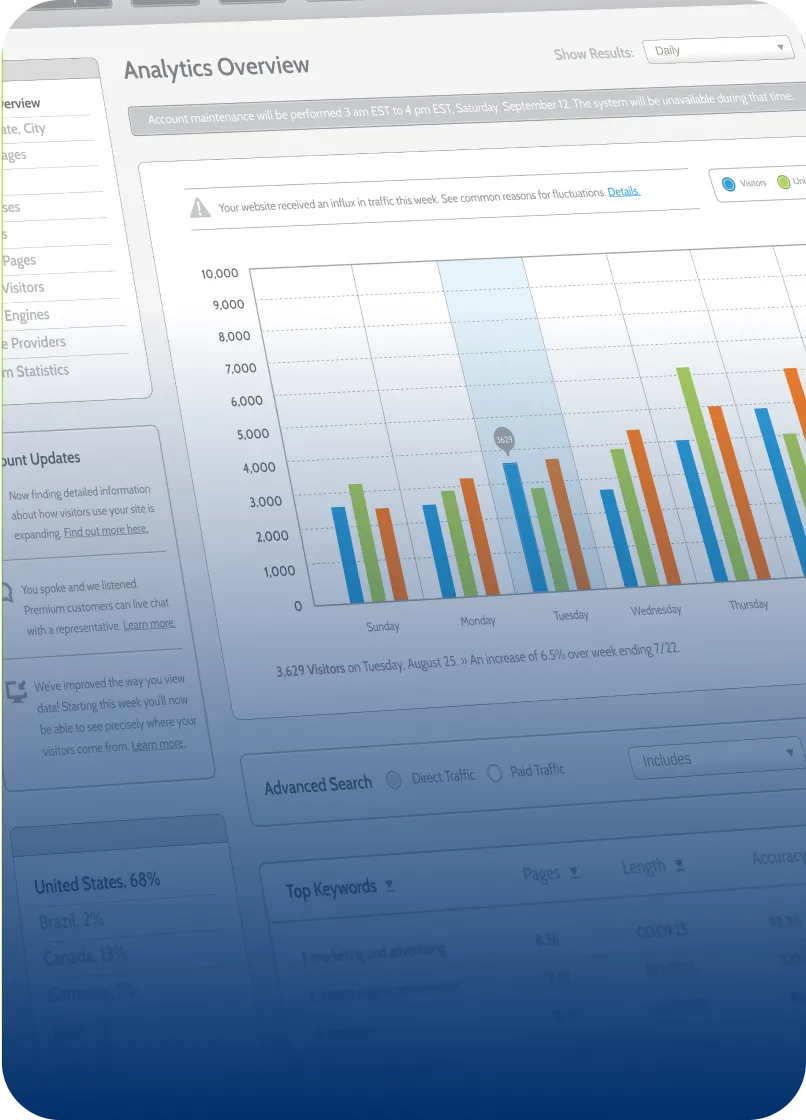Click the account maintenance notice banner
The height and width of the screenshot is (1120, 806).
click(465, 109)
